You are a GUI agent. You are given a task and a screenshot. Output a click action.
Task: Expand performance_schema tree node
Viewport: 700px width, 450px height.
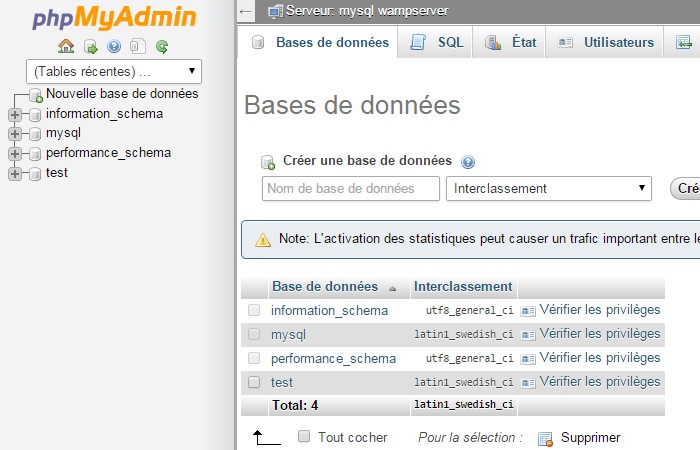point(15,154)
